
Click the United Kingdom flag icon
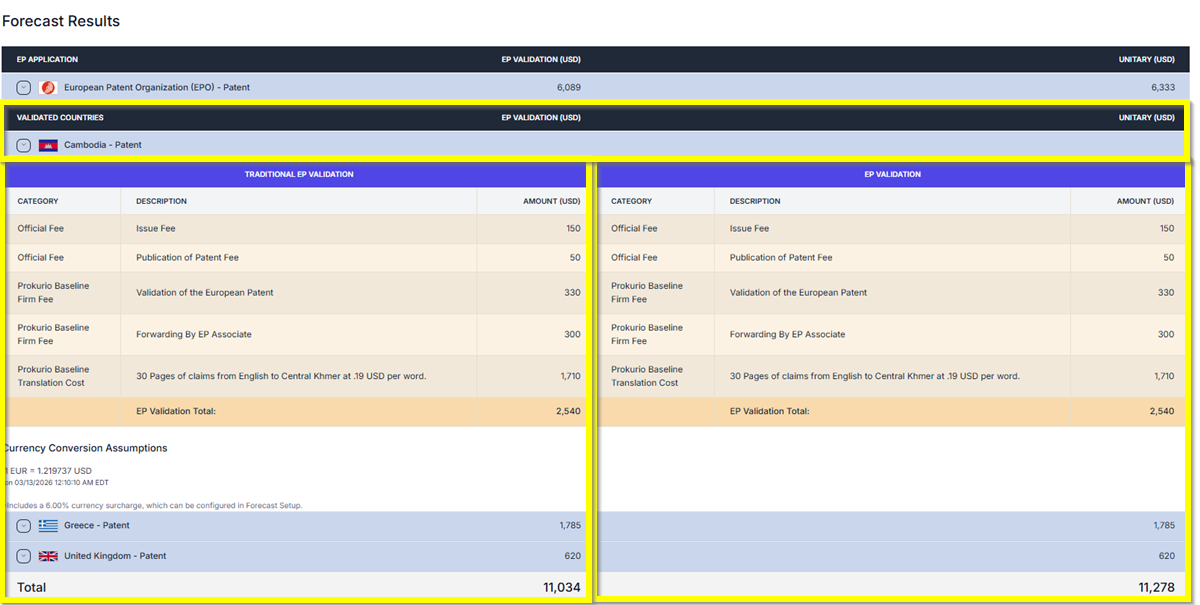[x=47, y=556]
